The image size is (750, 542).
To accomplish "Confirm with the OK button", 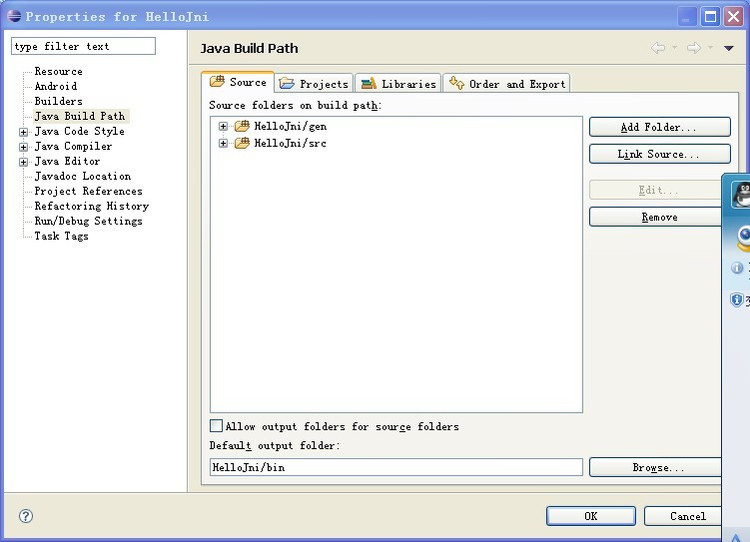I will point(591,516).
